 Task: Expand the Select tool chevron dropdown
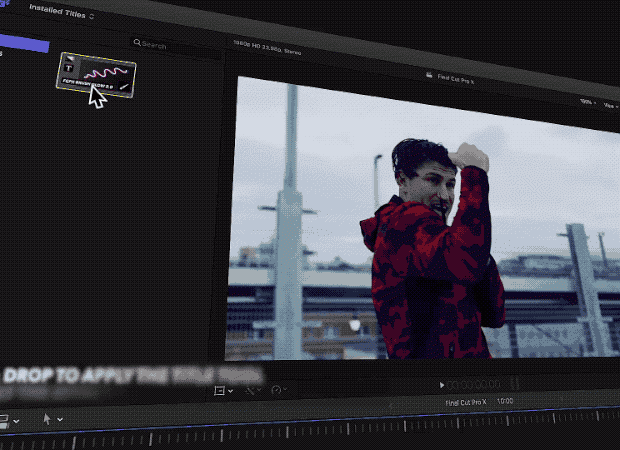coord(60,419)
